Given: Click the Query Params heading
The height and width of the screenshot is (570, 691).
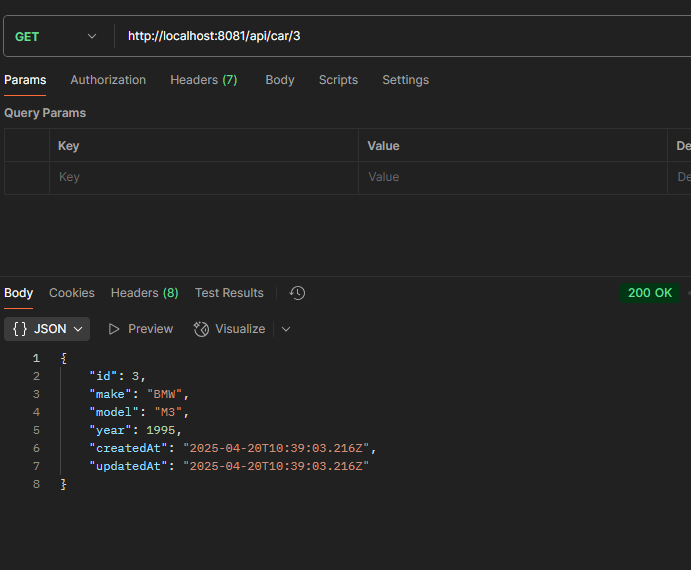Looking at the screenshot, I should tap(45, 113).
